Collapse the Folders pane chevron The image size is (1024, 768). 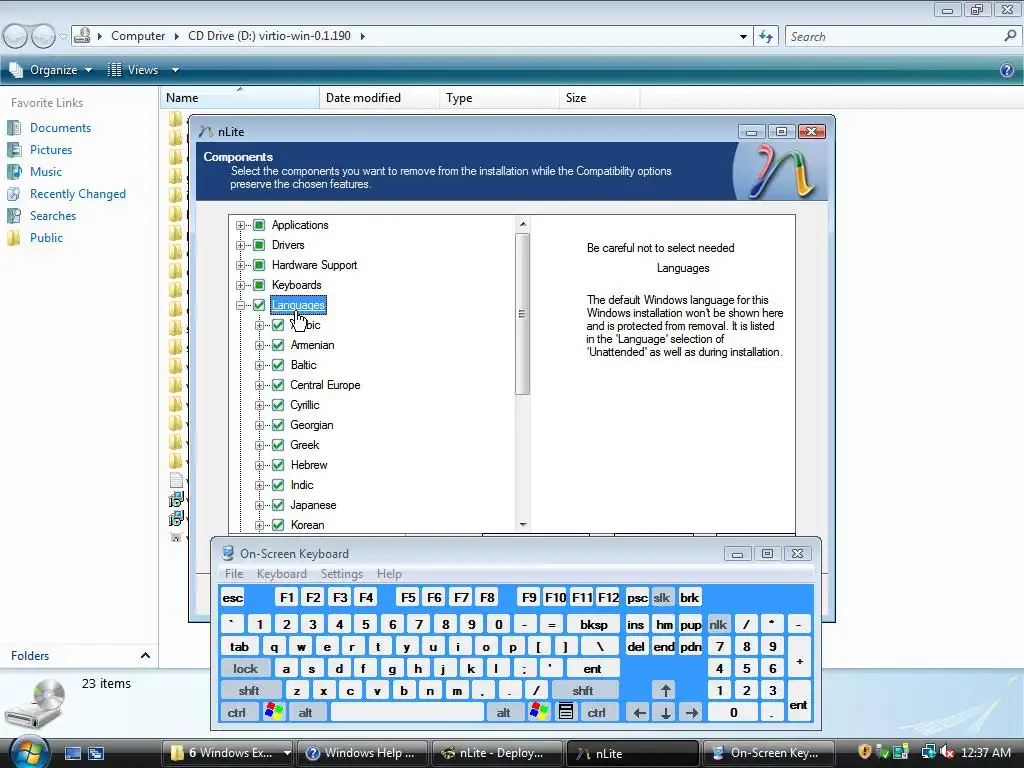coord(145,656)
